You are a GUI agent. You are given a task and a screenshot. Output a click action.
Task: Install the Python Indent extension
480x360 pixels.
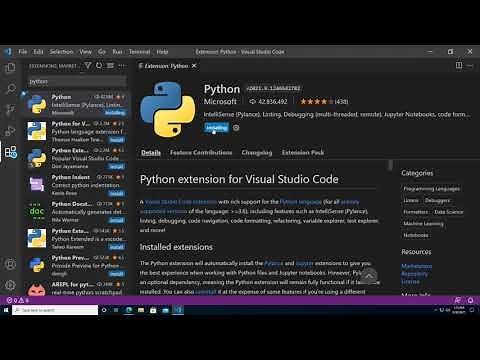(117, 194)
